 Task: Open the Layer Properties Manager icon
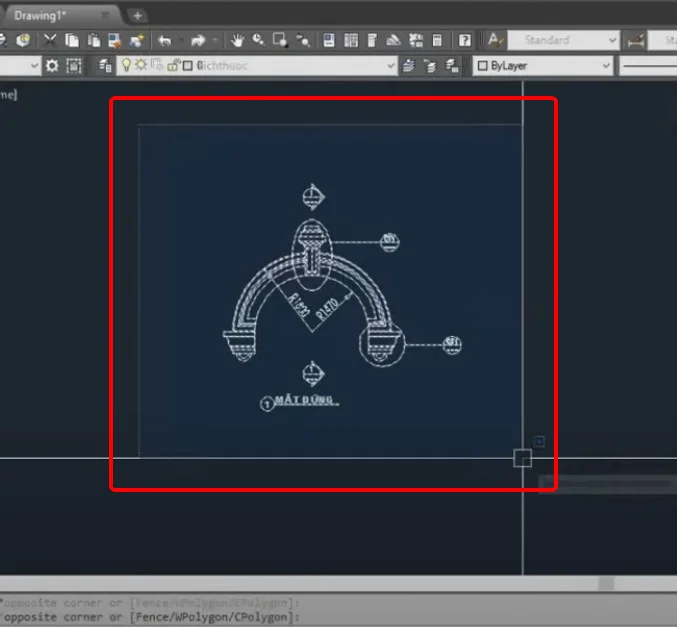point(105,66)
